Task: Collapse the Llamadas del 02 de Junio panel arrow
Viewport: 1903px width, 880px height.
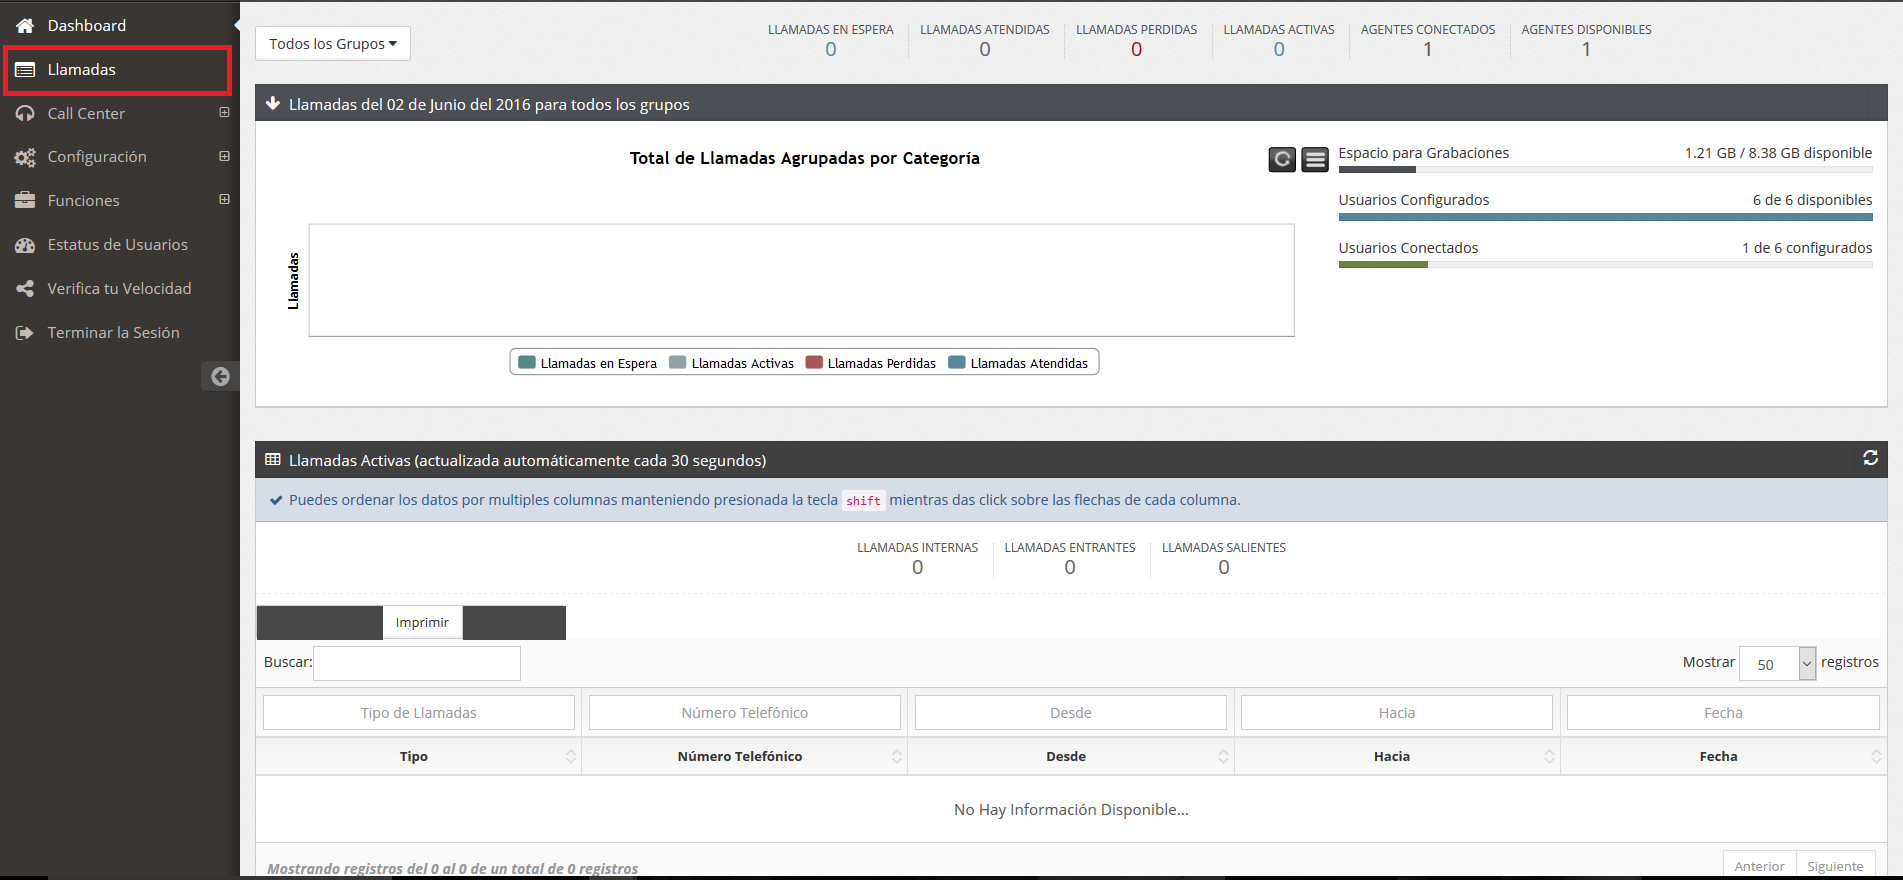Action: [272, 103]
